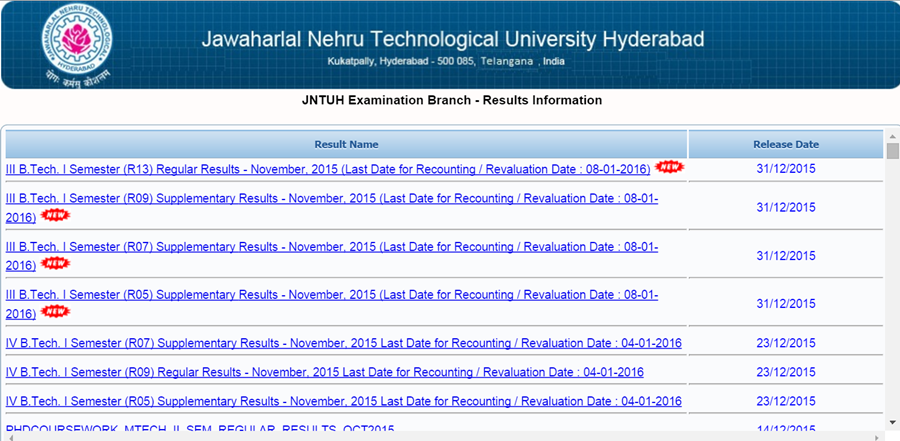Click release date 23/12/2015 for IV B.Tech R05 row
The height and width of the screenshot is (441, 900).
point(786,401)
